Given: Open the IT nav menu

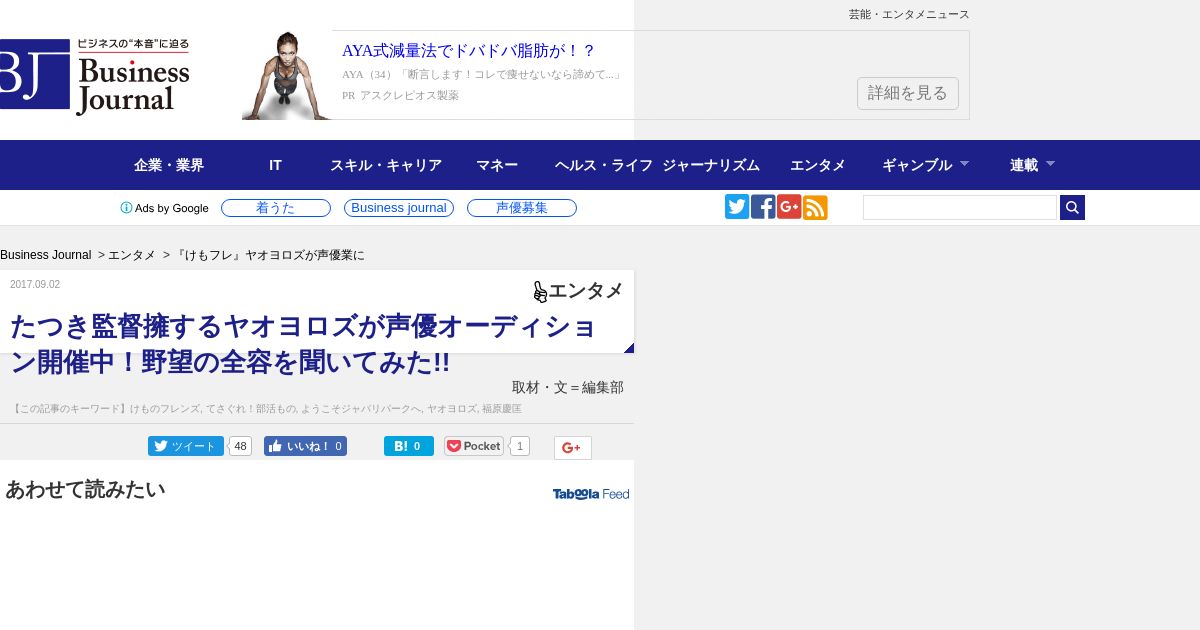Looking at the screenshot, I should coord(275,165).
